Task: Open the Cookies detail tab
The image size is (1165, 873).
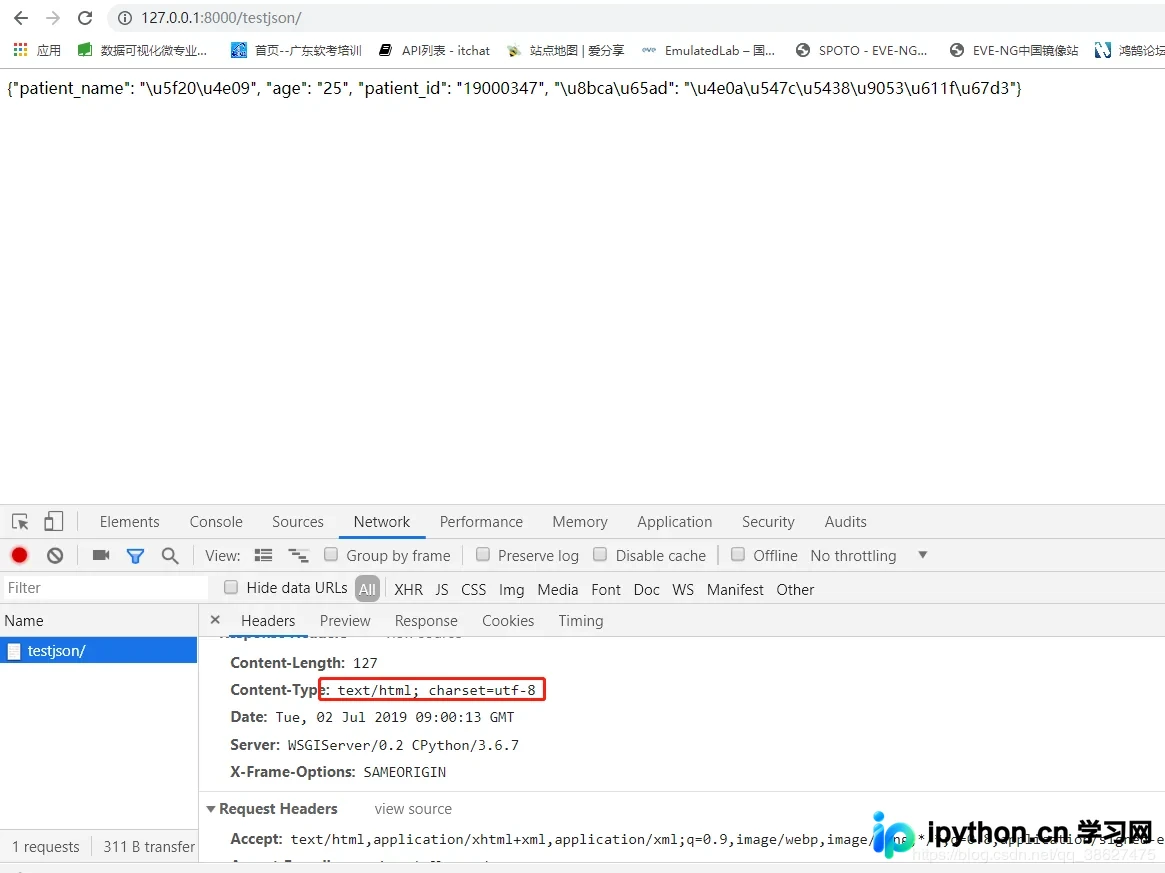Action: [x=508, y=620]
